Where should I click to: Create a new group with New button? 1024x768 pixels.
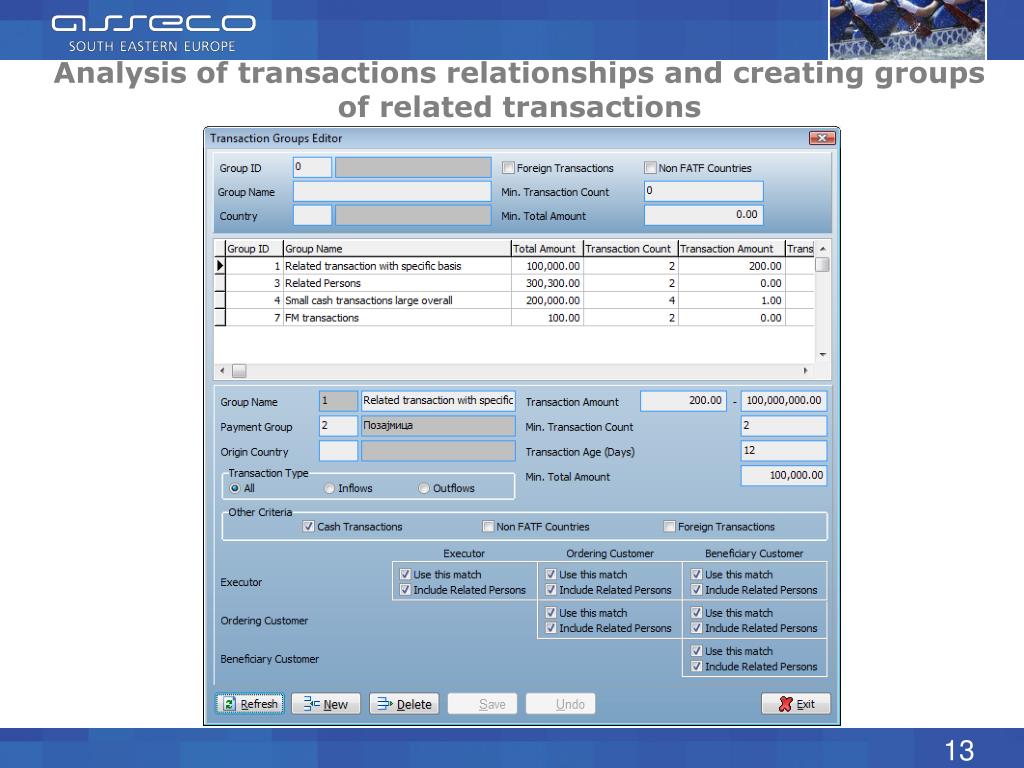[326, 704]
